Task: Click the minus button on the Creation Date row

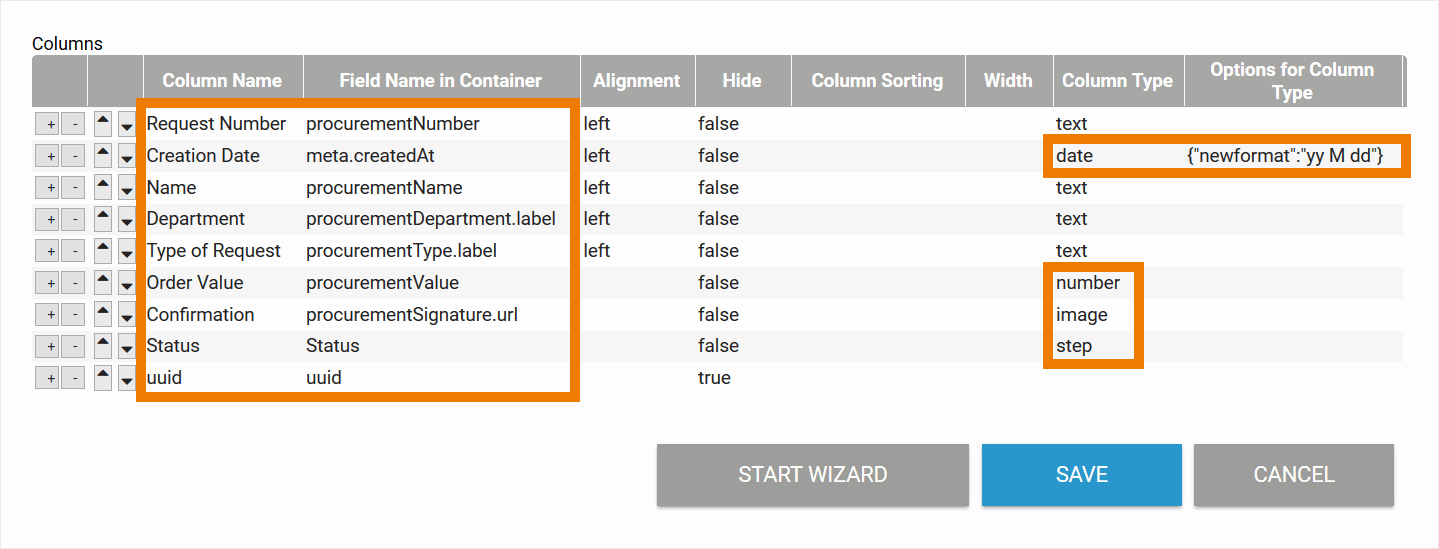Action: click(73, 157)
